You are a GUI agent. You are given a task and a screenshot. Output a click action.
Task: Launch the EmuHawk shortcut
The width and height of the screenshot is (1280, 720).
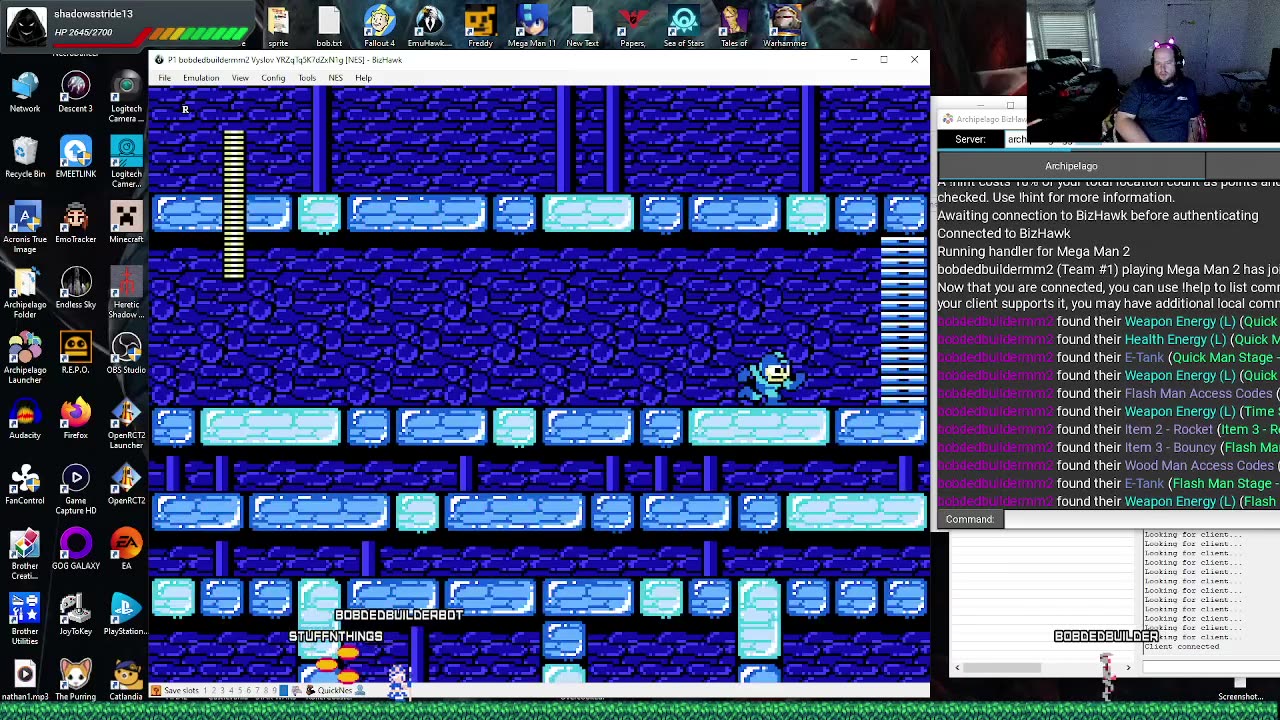[x=429, y=25]
